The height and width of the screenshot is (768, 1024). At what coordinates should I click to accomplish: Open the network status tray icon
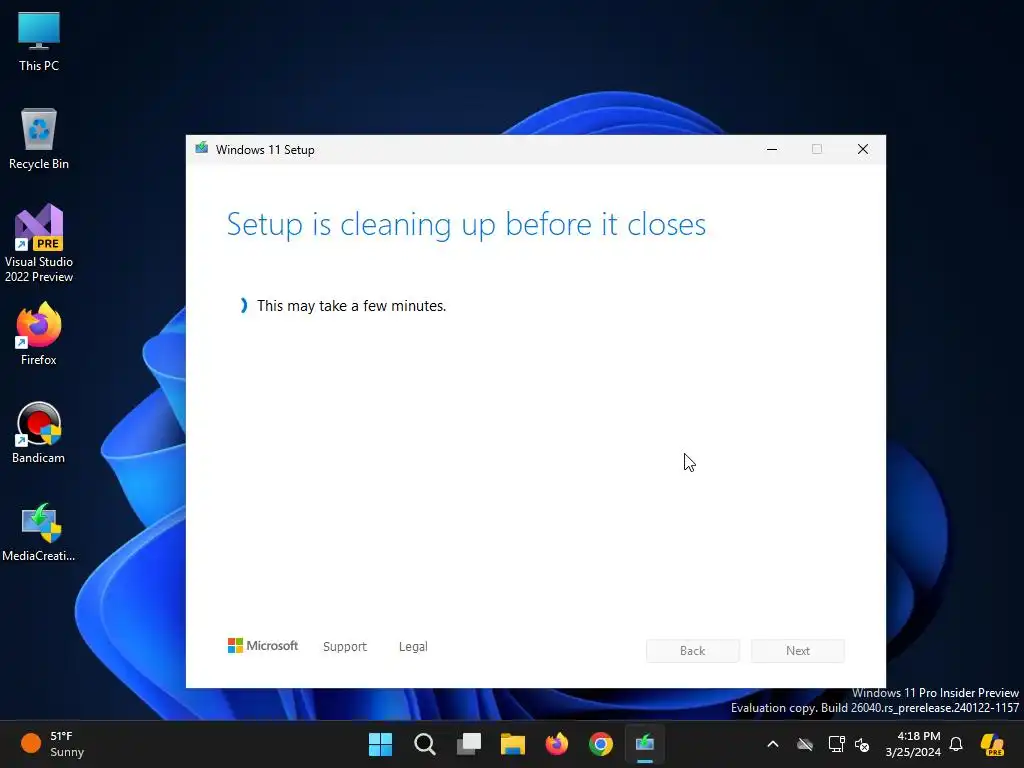click(836, 744)
